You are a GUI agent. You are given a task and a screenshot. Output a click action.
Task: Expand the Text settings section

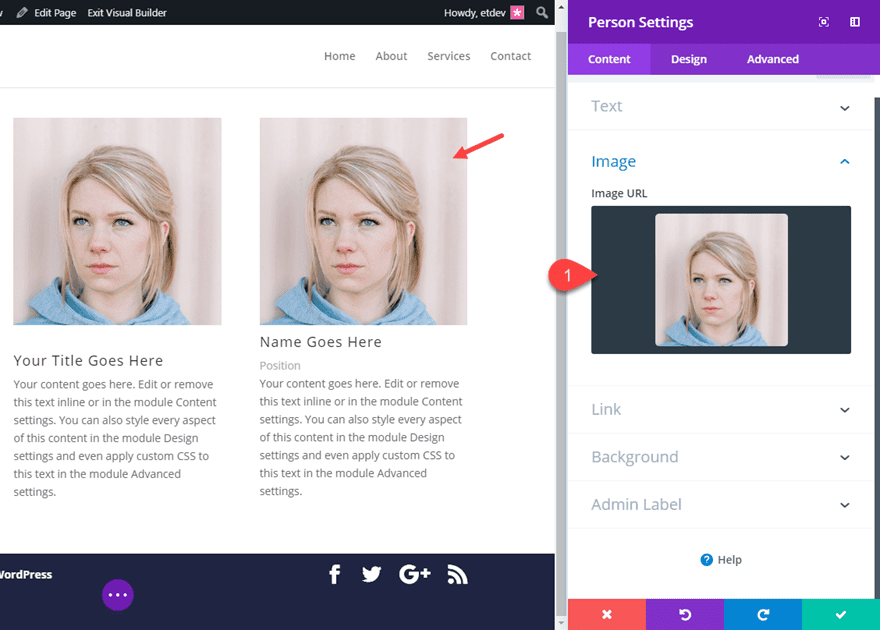tap(721, 106)
